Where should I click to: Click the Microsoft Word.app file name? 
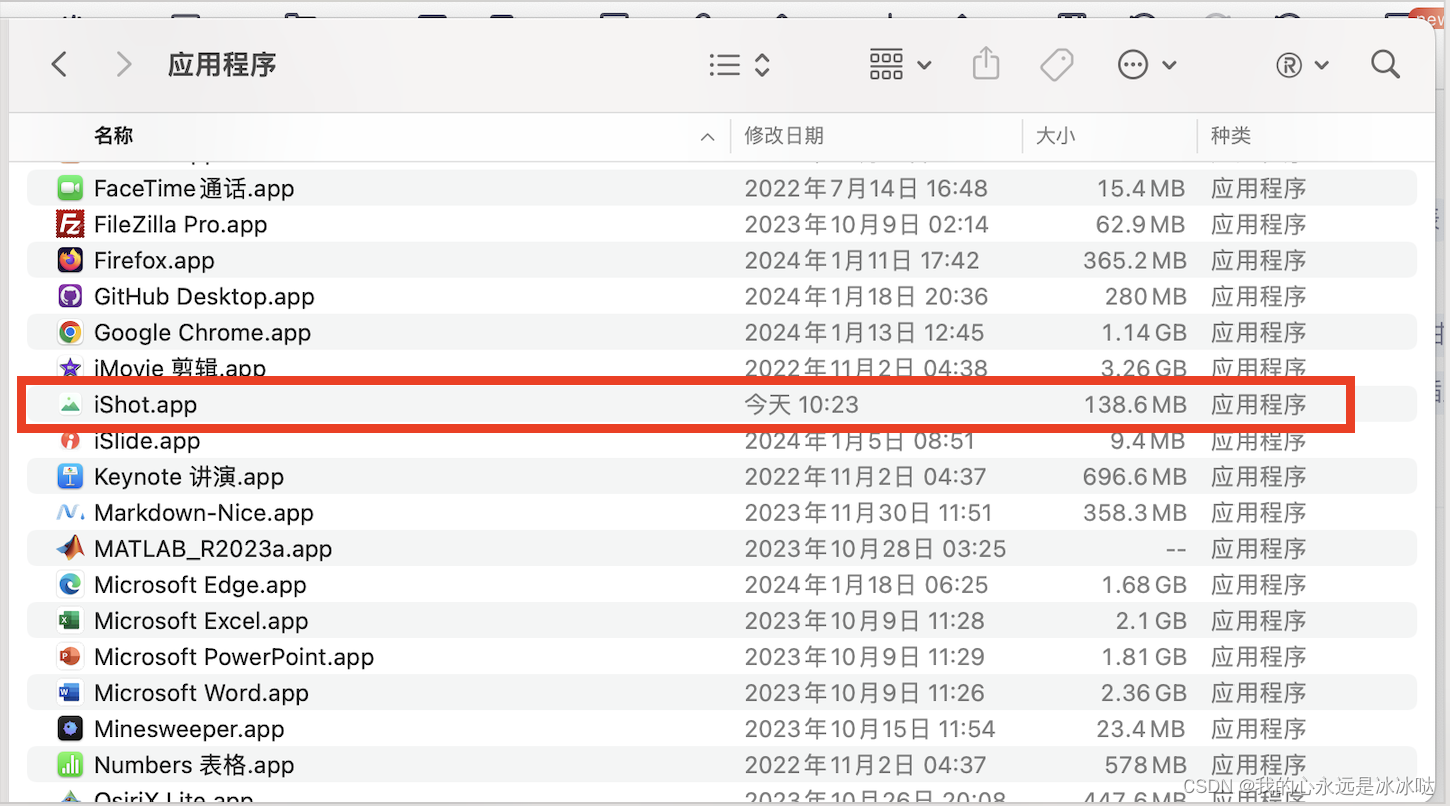click(201, 692)
